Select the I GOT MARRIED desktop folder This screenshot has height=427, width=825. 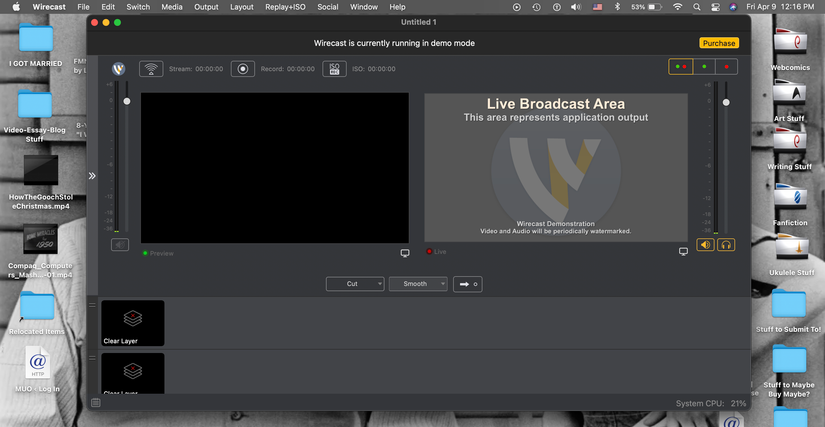click(x=36, y=45)
